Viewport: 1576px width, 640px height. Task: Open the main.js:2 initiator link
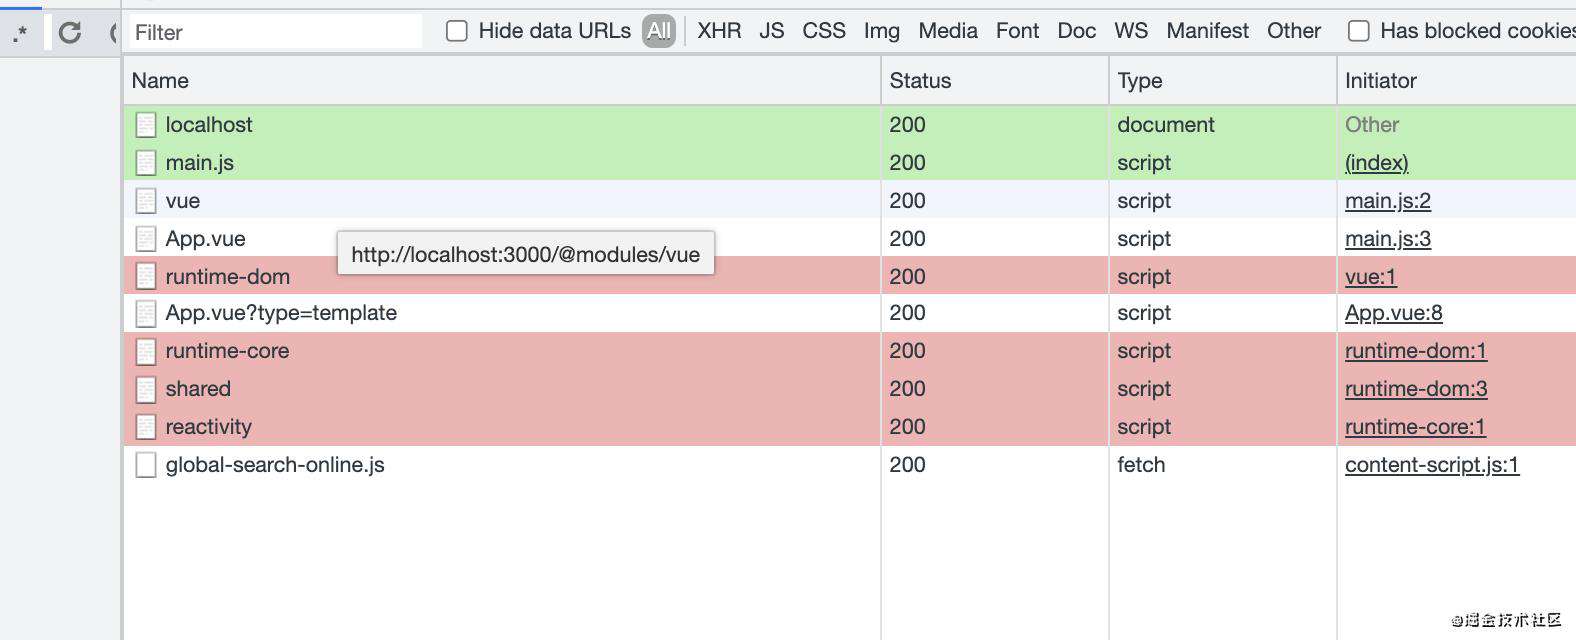click(1388, 201)
